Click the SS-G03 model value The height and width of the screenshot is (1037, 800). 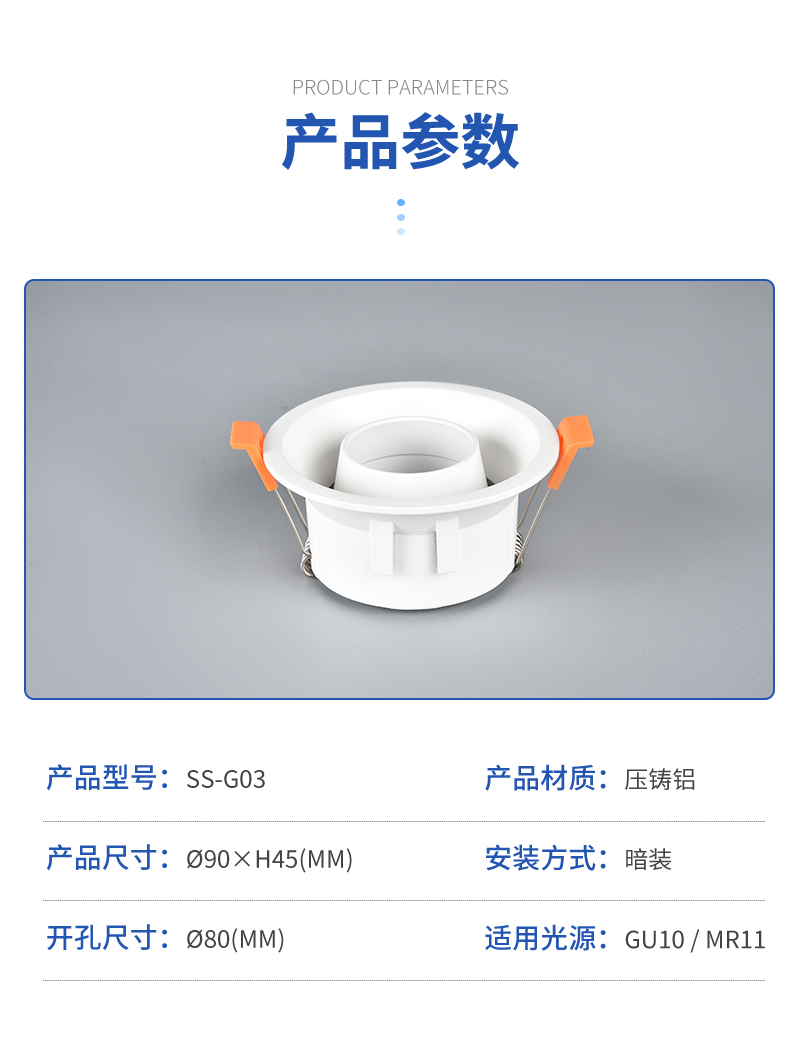coord(225,779)
